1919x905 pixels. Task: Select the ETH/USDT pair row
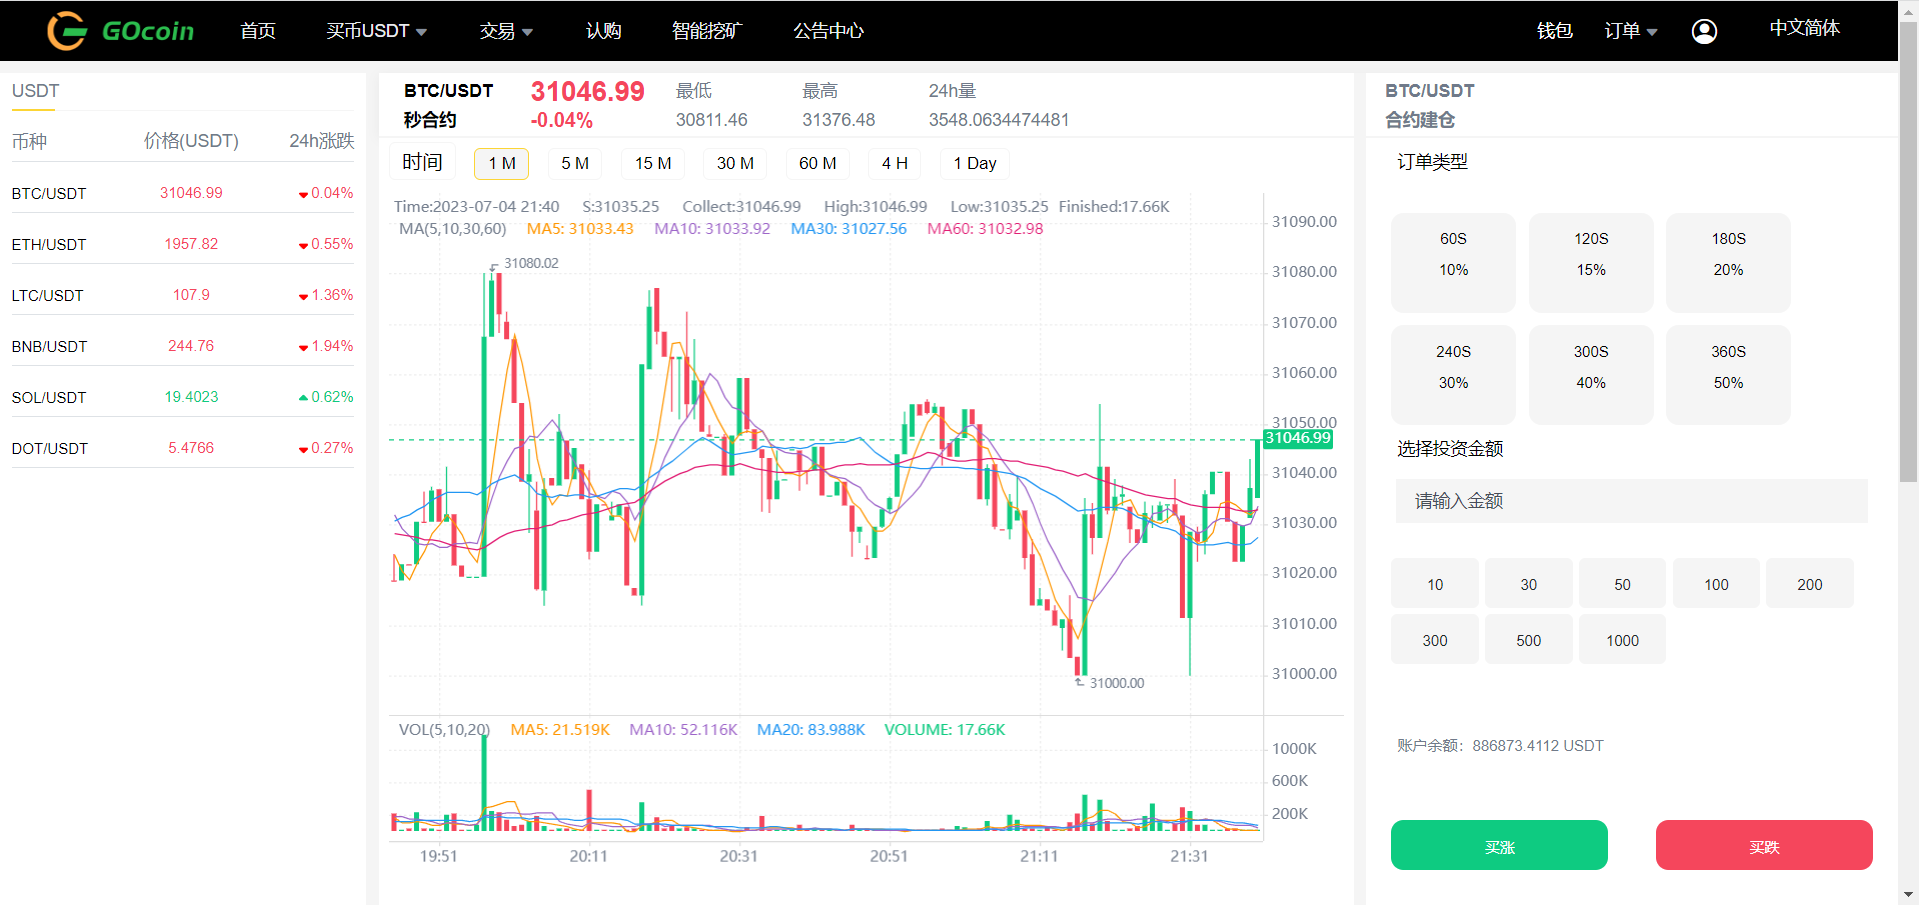pos(182,244)
